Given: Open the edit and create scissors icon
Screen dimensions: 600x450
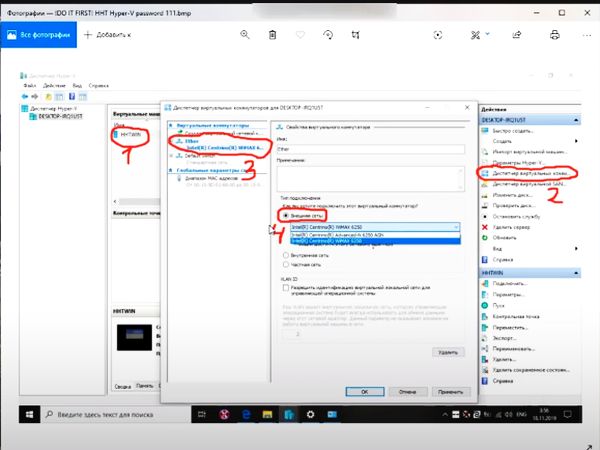Looking at the screenshot, I should [x=475, y=35].
